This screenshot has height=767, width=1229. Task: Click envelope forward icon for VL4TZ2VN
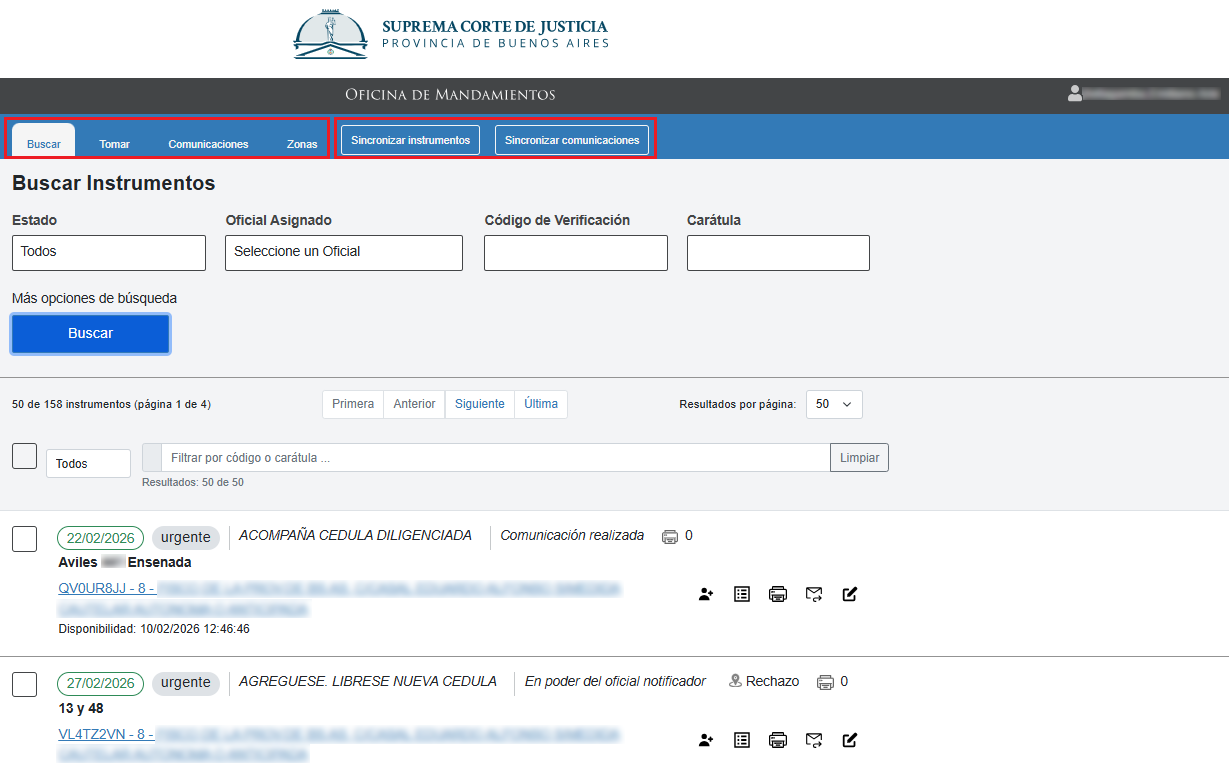pyautogui.click(x=814, y=740)
